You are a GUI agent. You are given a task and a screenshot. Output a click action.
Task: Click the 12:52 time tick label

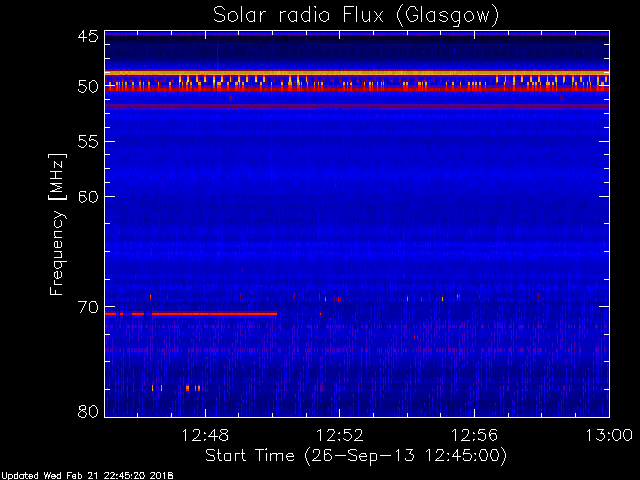[x=340, y=435]
